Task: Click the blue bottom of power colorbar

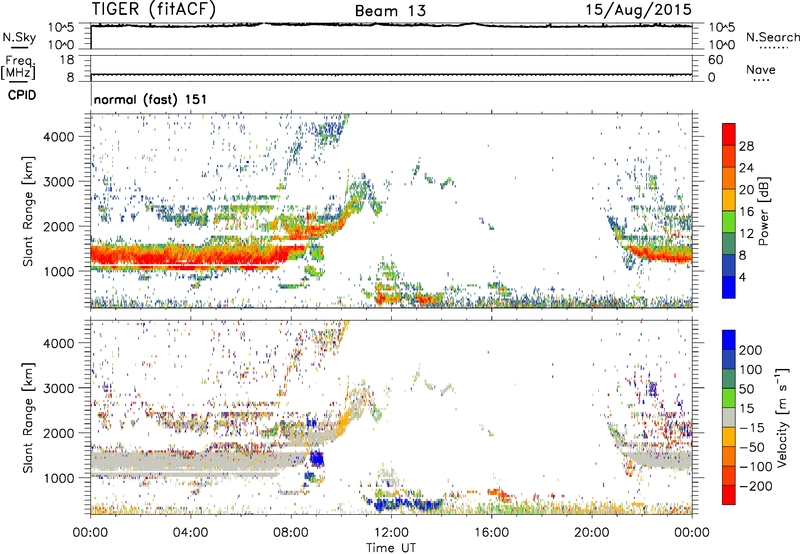Action: coord(729,288)
